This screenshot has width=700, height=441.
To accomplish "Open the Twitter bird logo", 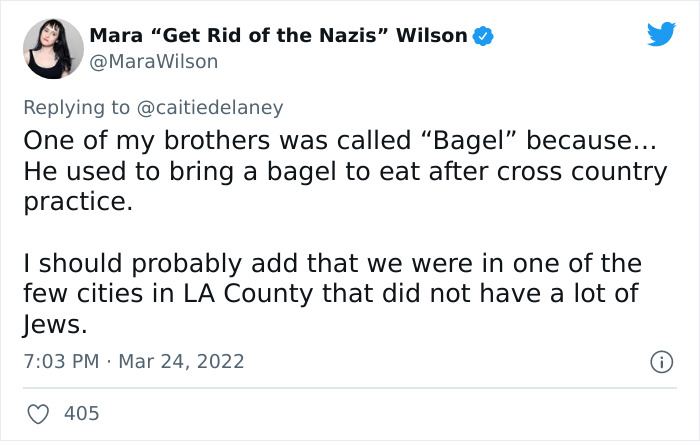I will coord(661,34).
